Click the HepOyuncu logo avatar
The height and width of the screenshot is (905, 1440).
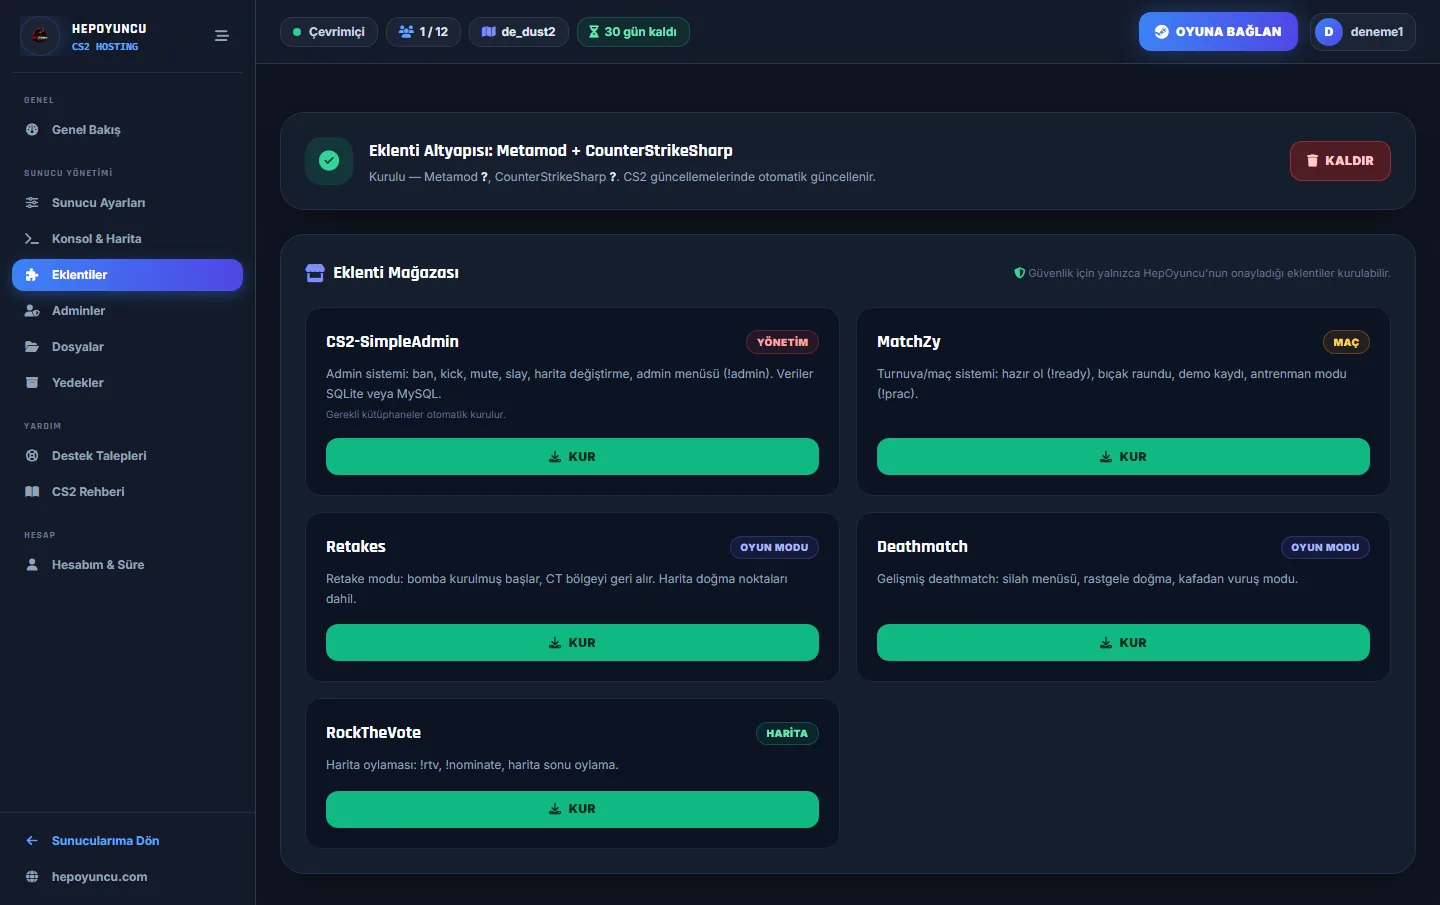point(40,36)
